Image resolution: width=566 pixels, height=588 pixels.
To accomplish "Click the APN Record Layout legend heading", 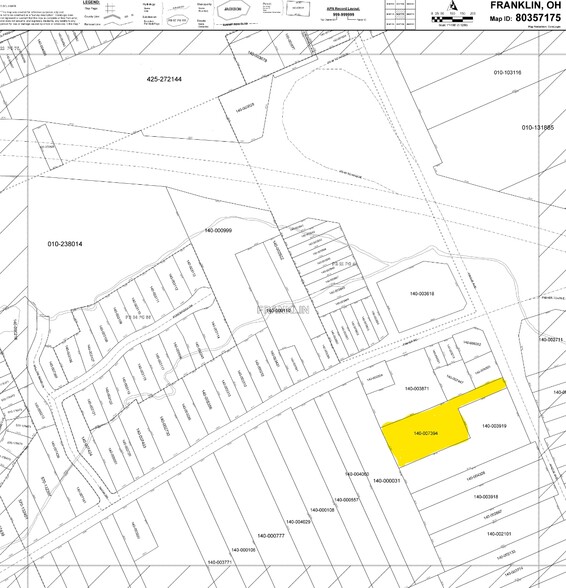I will coord(344,9).
